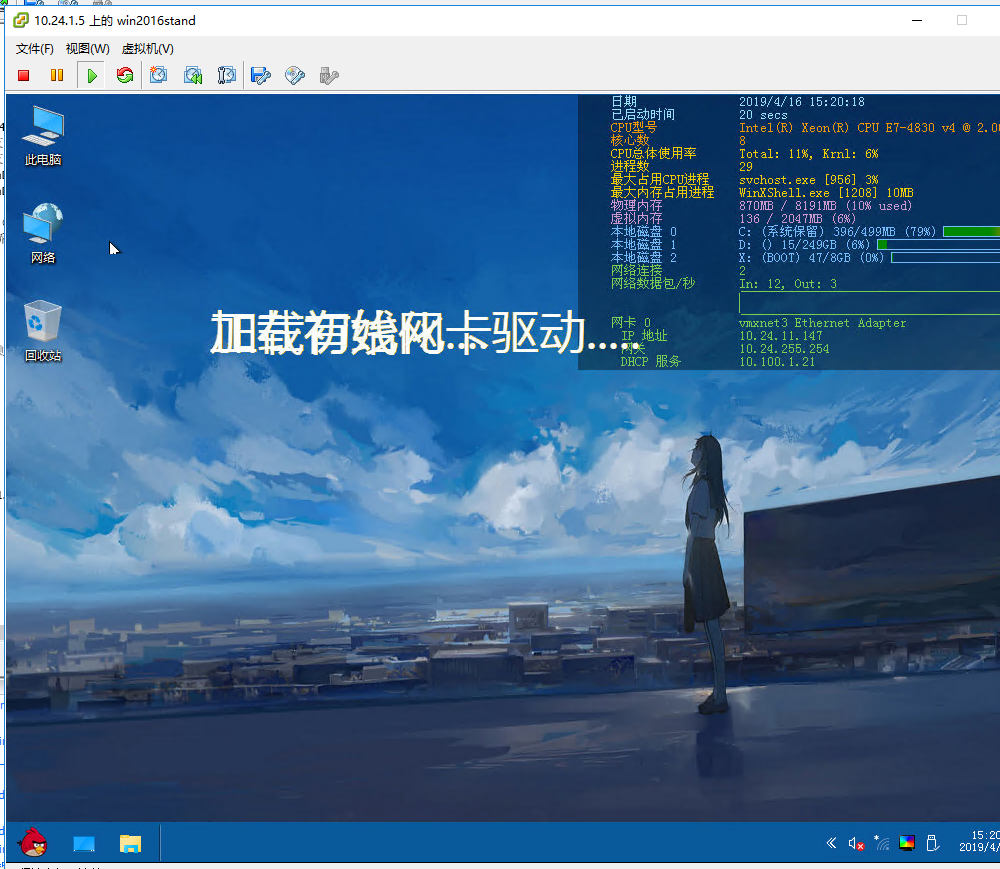Click the blue desktop icon in taskbar
1000x869 pixels.
click(x=84, y=844)
